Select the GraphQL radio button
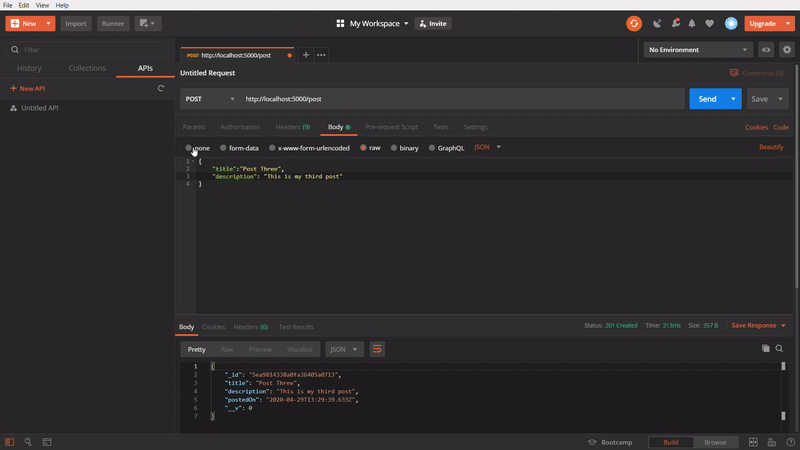 pos(432,148)
